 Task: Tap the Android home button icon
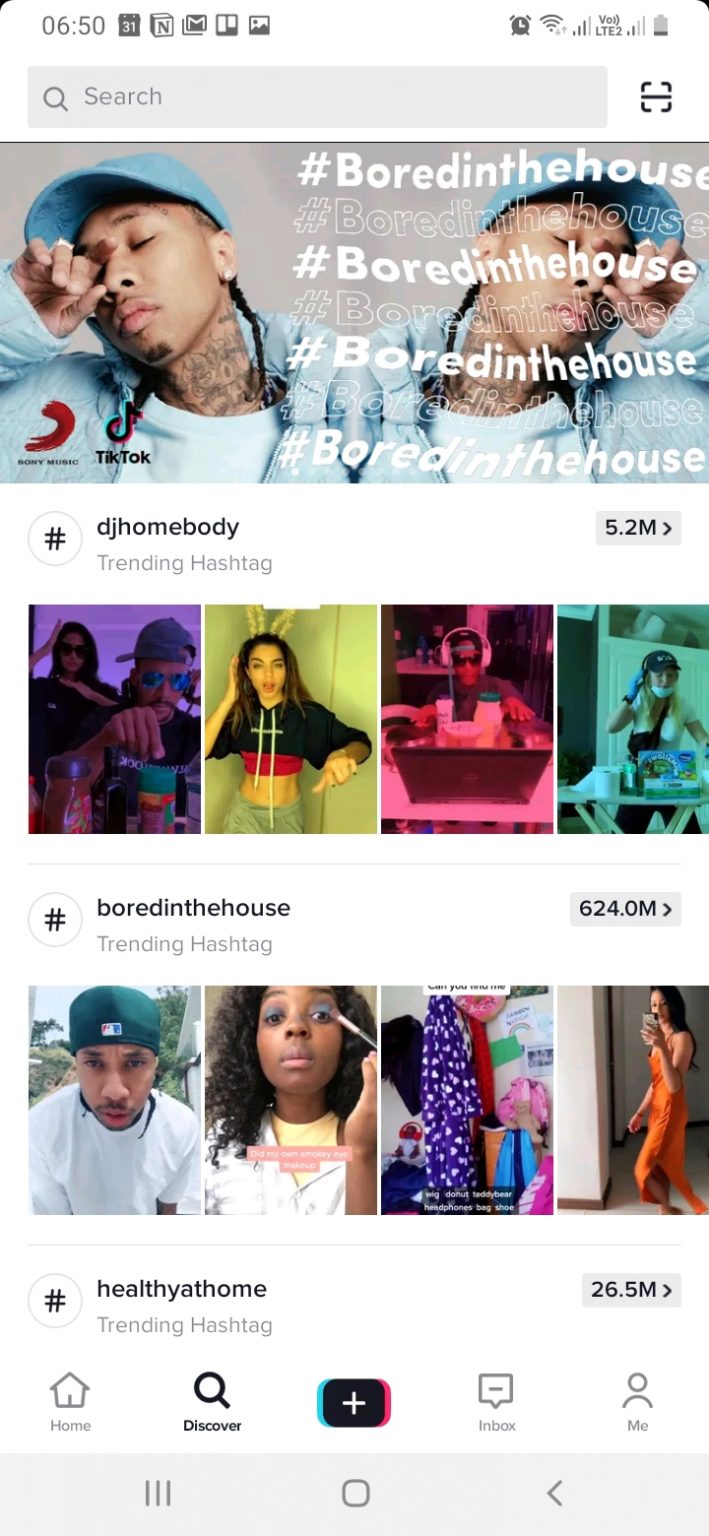click(x=355, y=1493)
